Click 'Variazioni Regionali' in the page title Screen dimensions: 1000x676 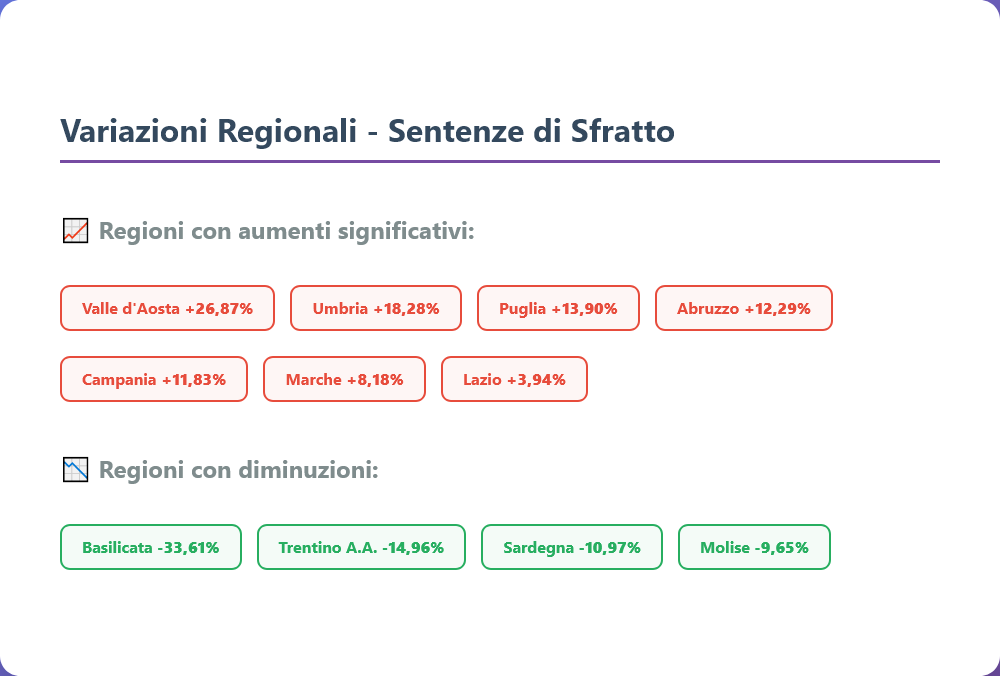(207, 131)
